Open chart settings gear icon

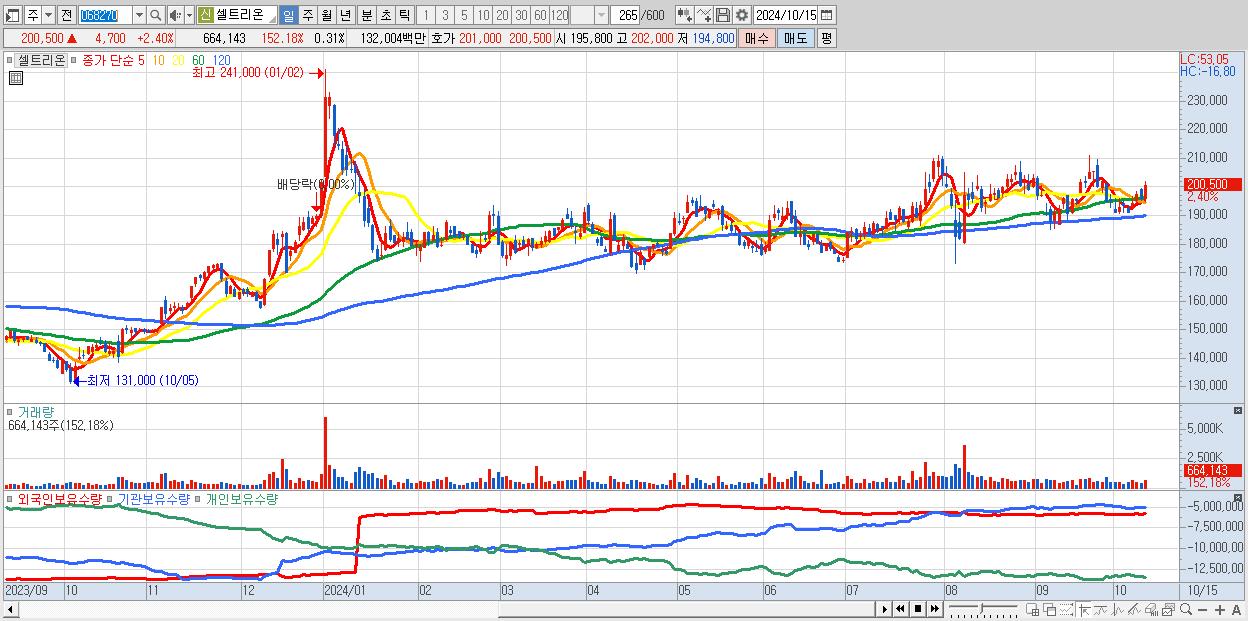coord(741,15)
